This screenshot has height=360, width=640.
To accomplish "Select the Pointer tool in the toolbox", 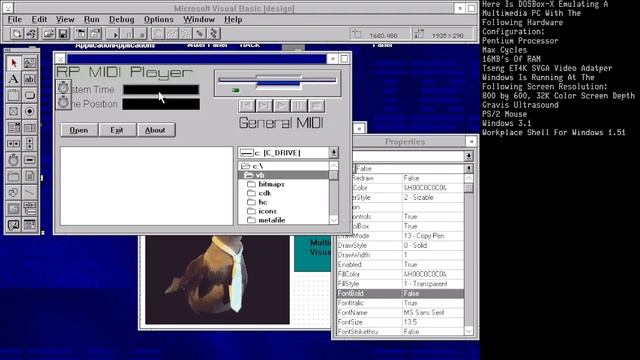I will pos(13,63).
